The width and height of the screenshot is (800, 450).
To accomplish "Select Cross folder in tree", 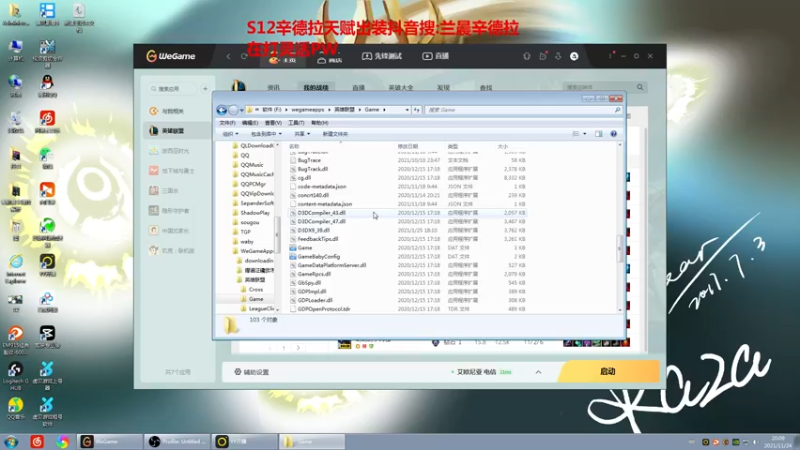I will tap(256, 289).
